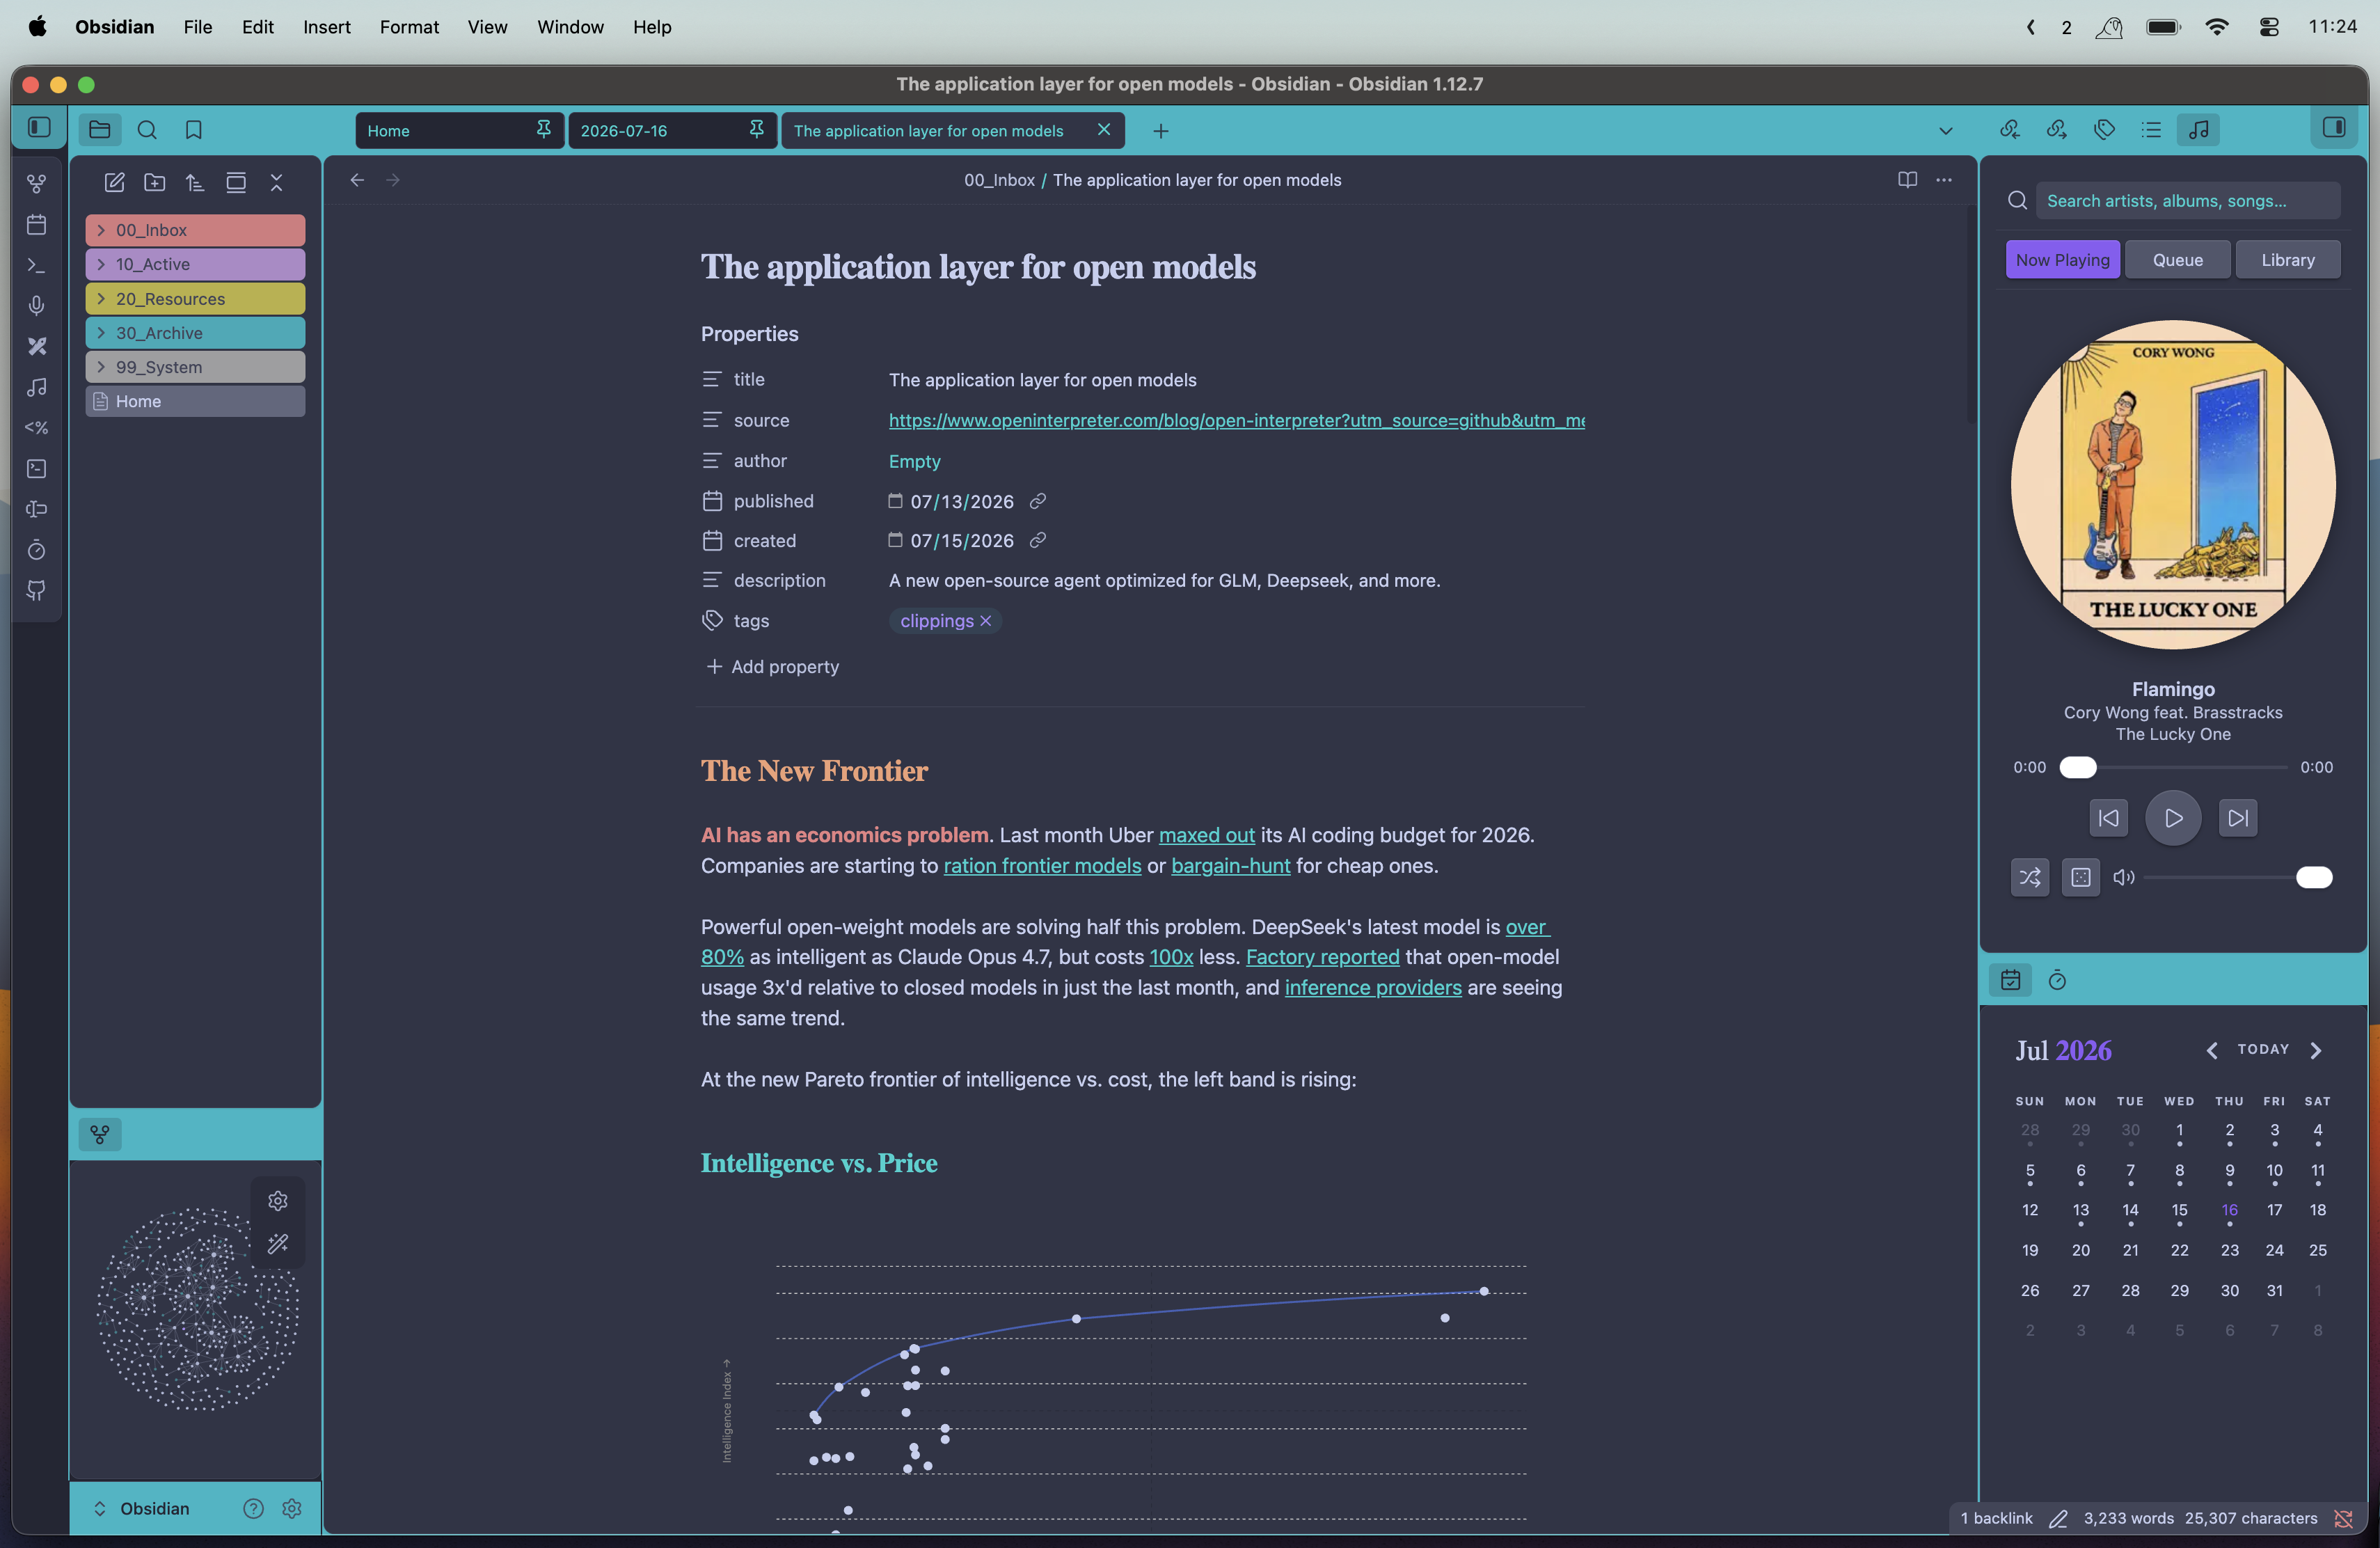Play the Flamingo track
The image size is (2380, 1548).
pyautogui.click(x=2173, y=818)
